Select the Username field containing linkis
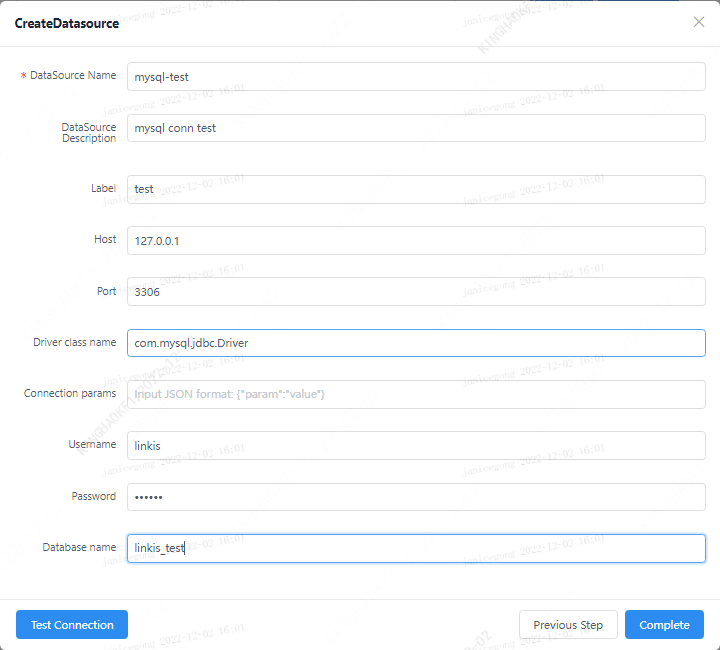 coord(416,445)
